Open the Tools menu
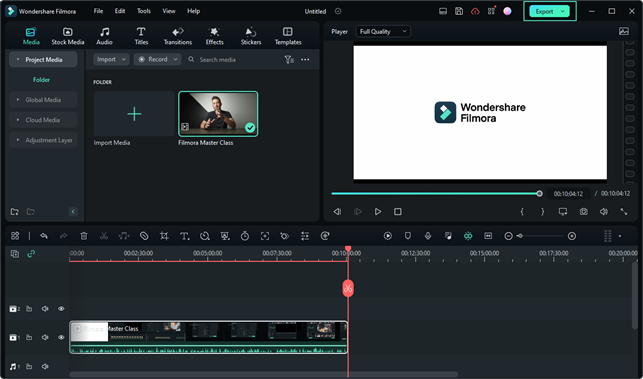 [144, 11]
